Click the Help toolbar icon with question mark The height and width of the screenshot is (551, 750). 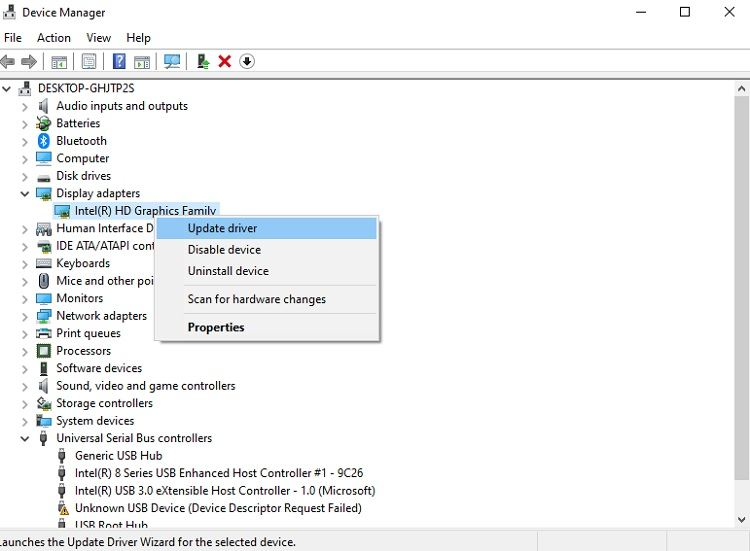coord(119,62)
